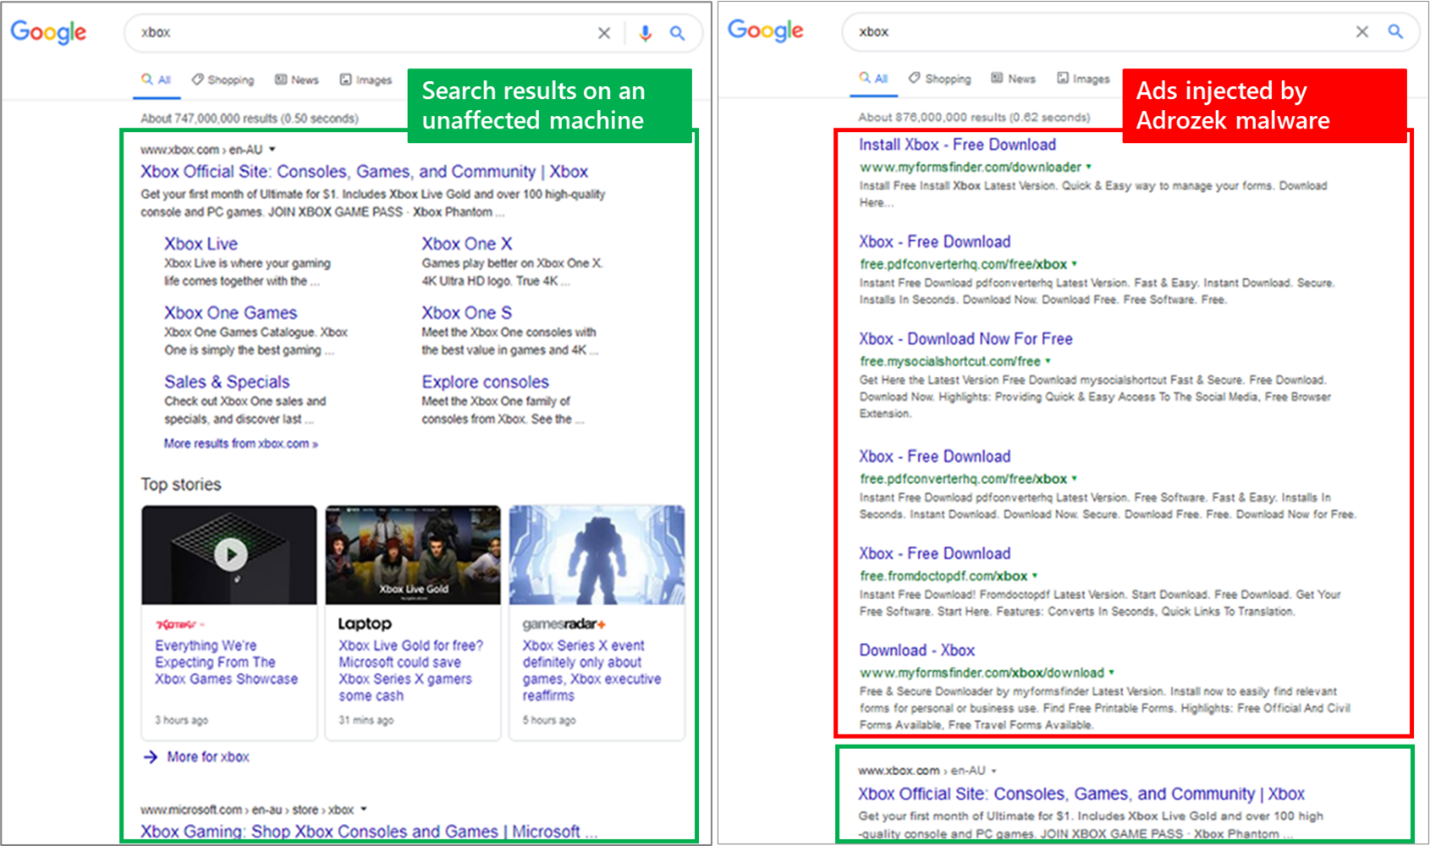
Task: Open the Install Xbox Free Download ad
Action: click(x=956, y=144)
